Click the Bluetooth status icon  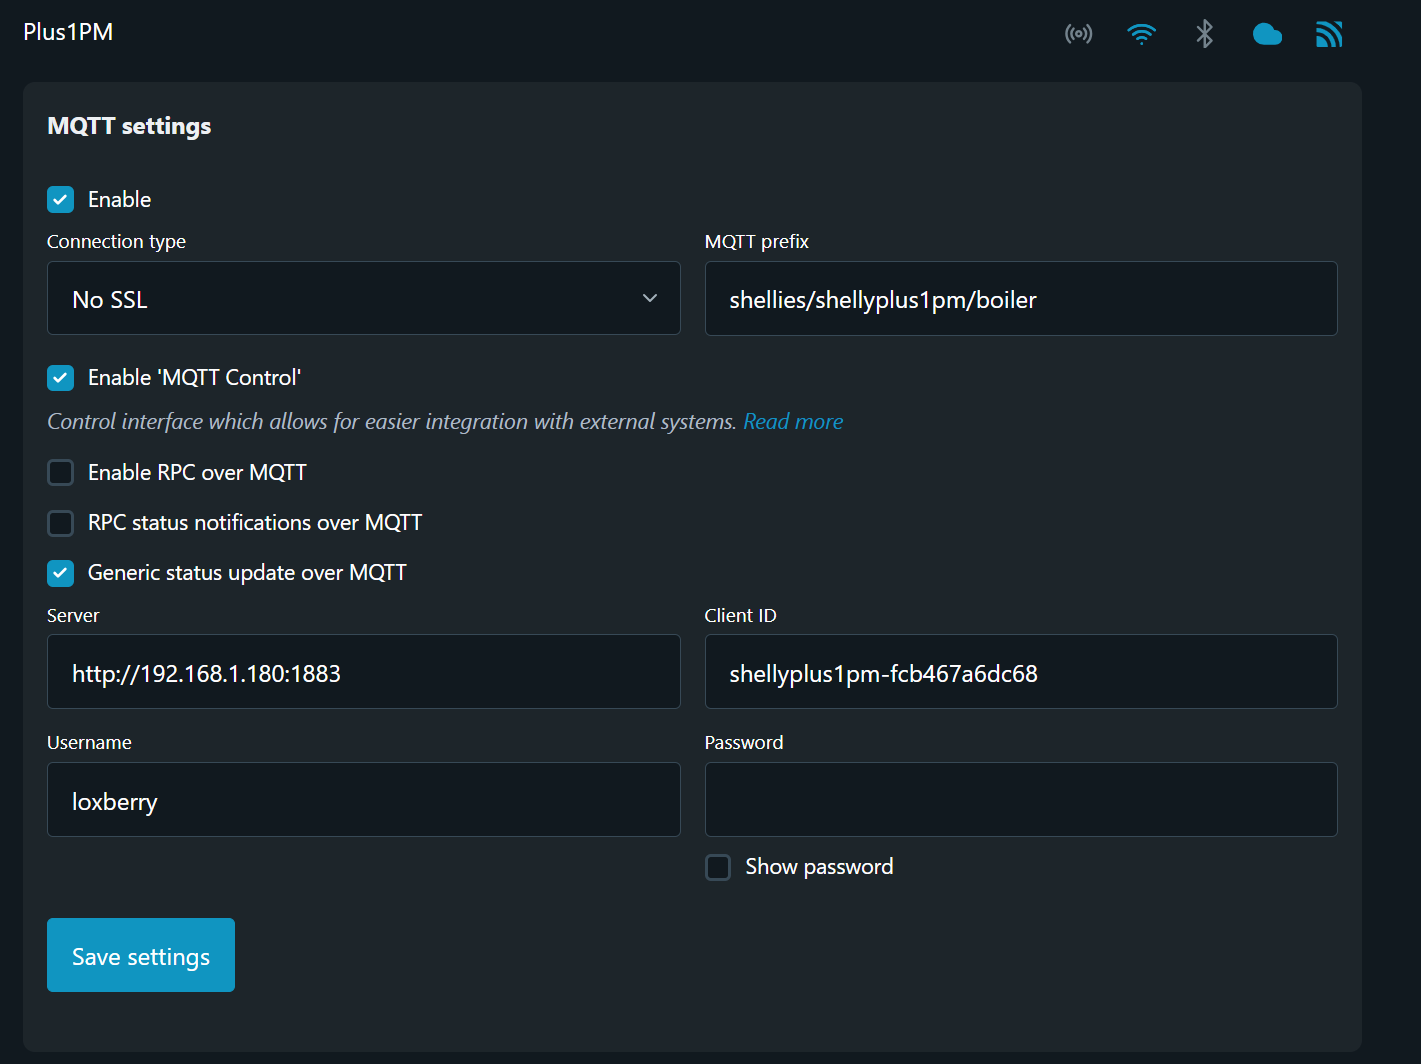(1204, 34)
